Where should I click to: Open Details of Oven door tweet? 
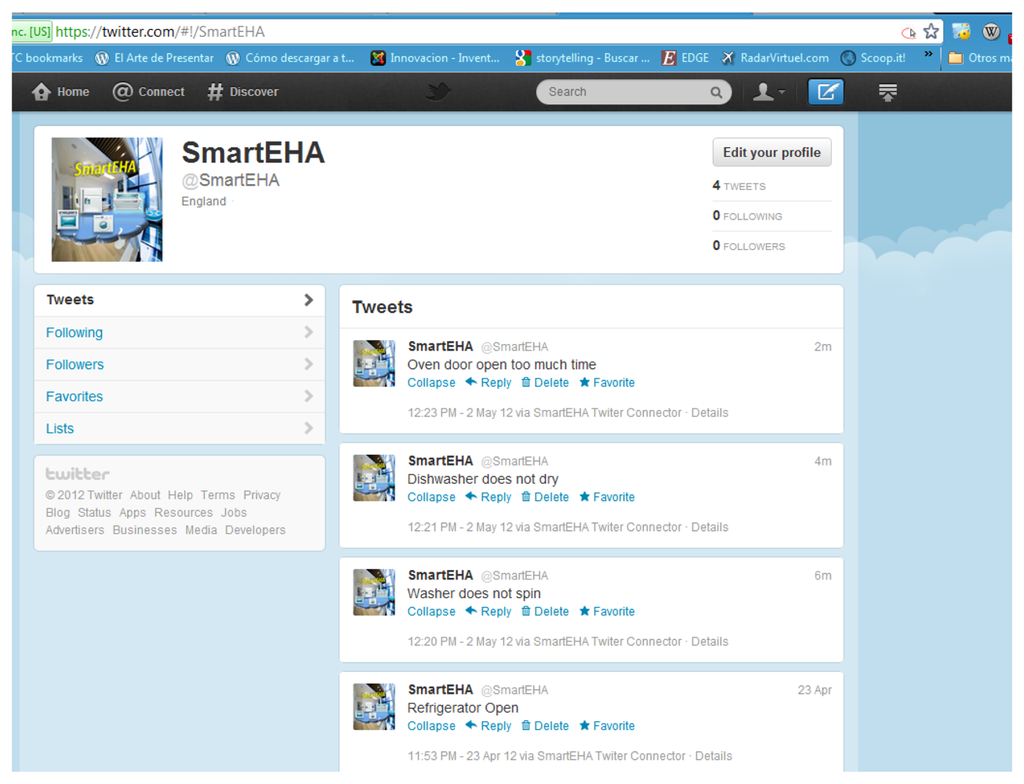(x=710, y=413)
